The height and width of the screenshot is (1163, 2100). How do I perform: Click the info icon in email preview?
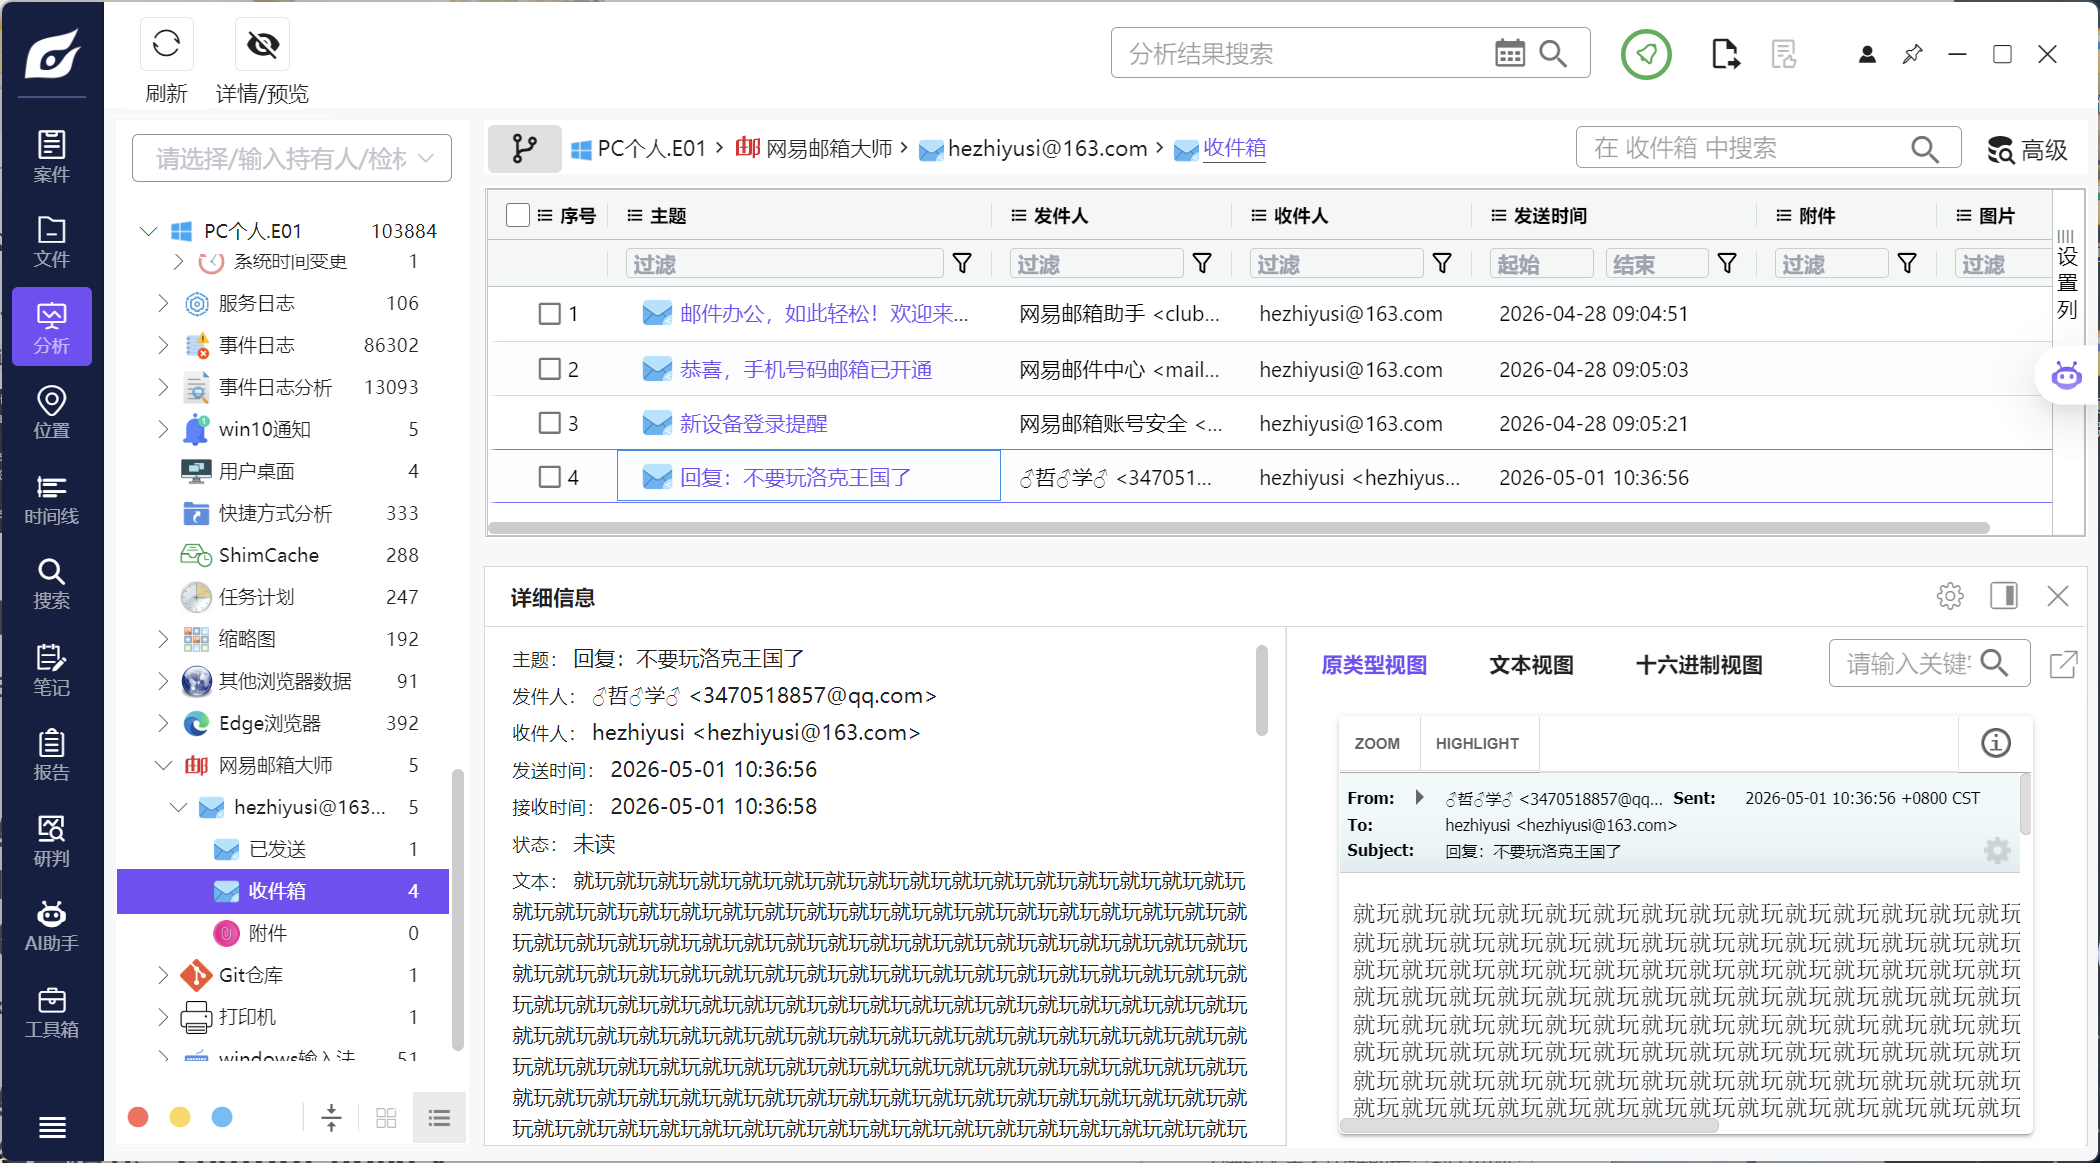(1996, 743)
